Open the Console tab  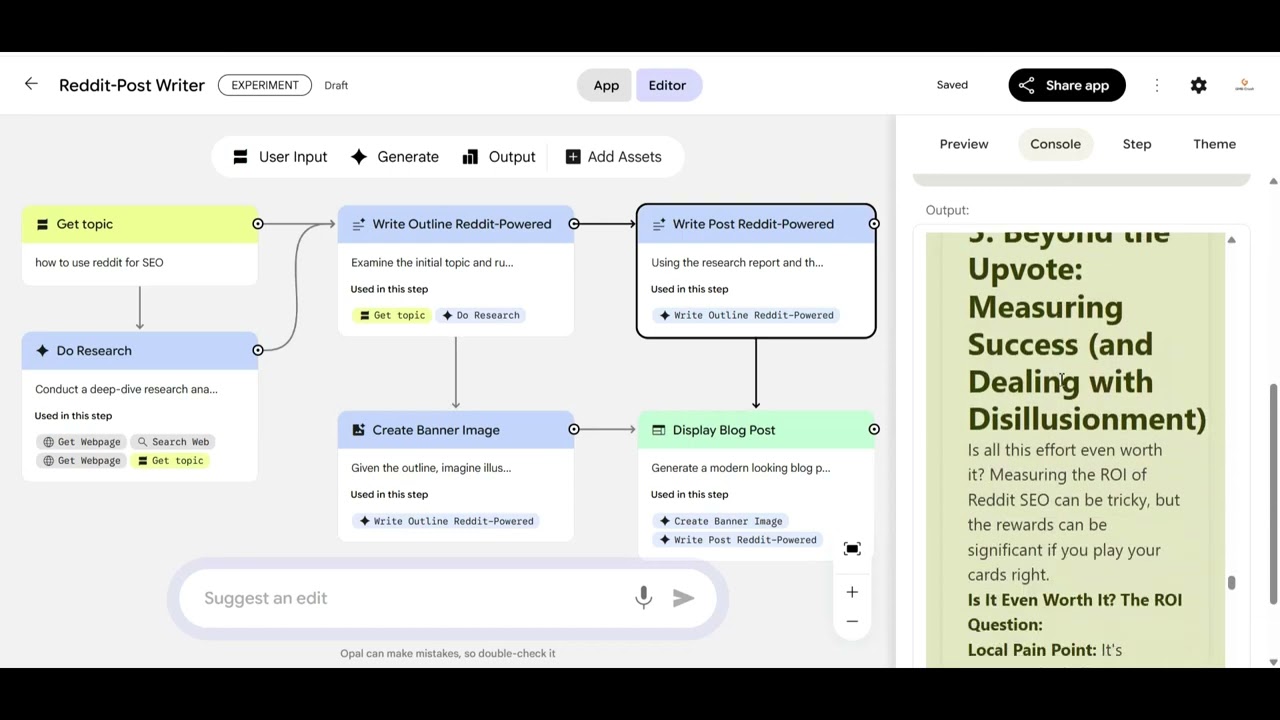click(x=1055, y=144)
